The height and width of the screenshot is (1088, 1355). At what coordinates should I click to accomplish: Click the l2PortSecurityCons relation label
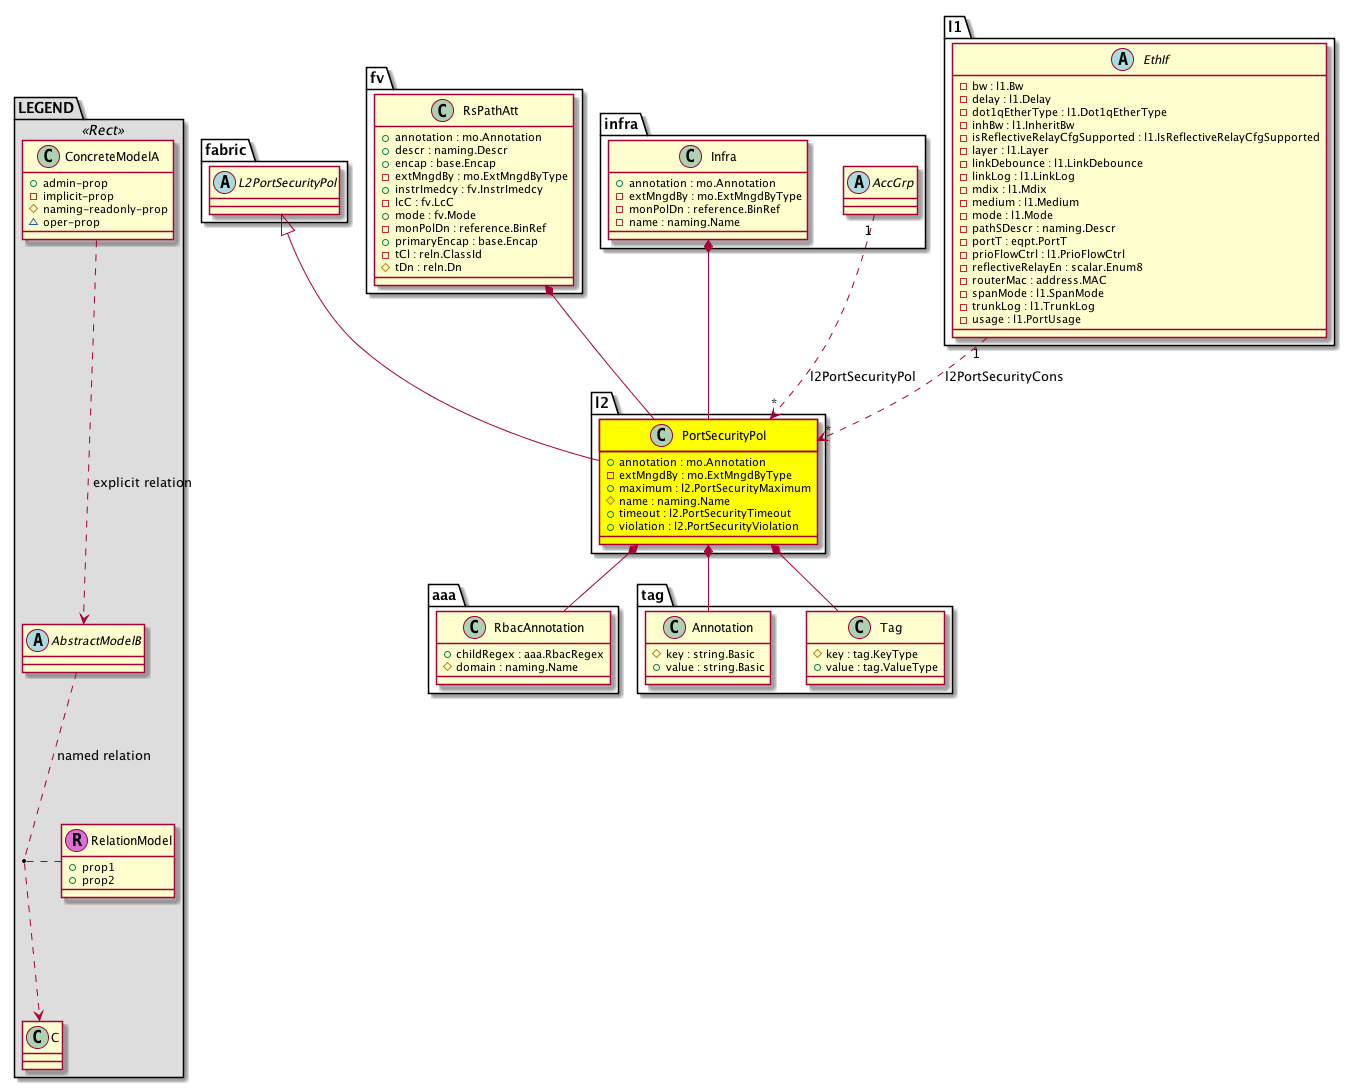click(1004, 377)
